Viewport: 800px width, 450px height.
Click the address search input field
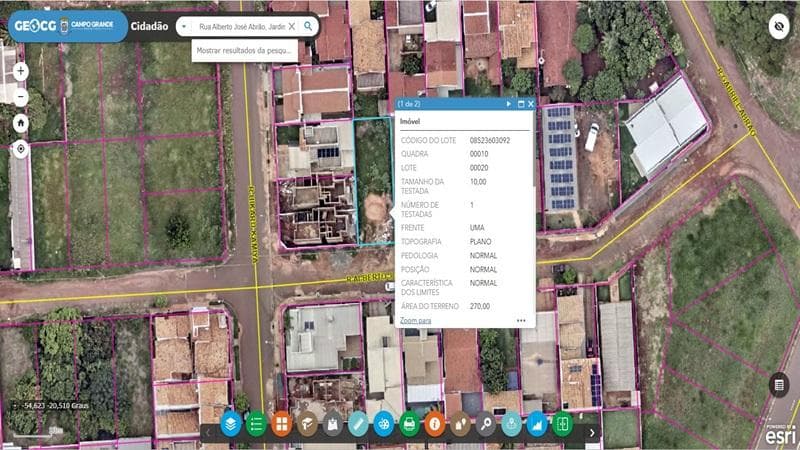241,27
